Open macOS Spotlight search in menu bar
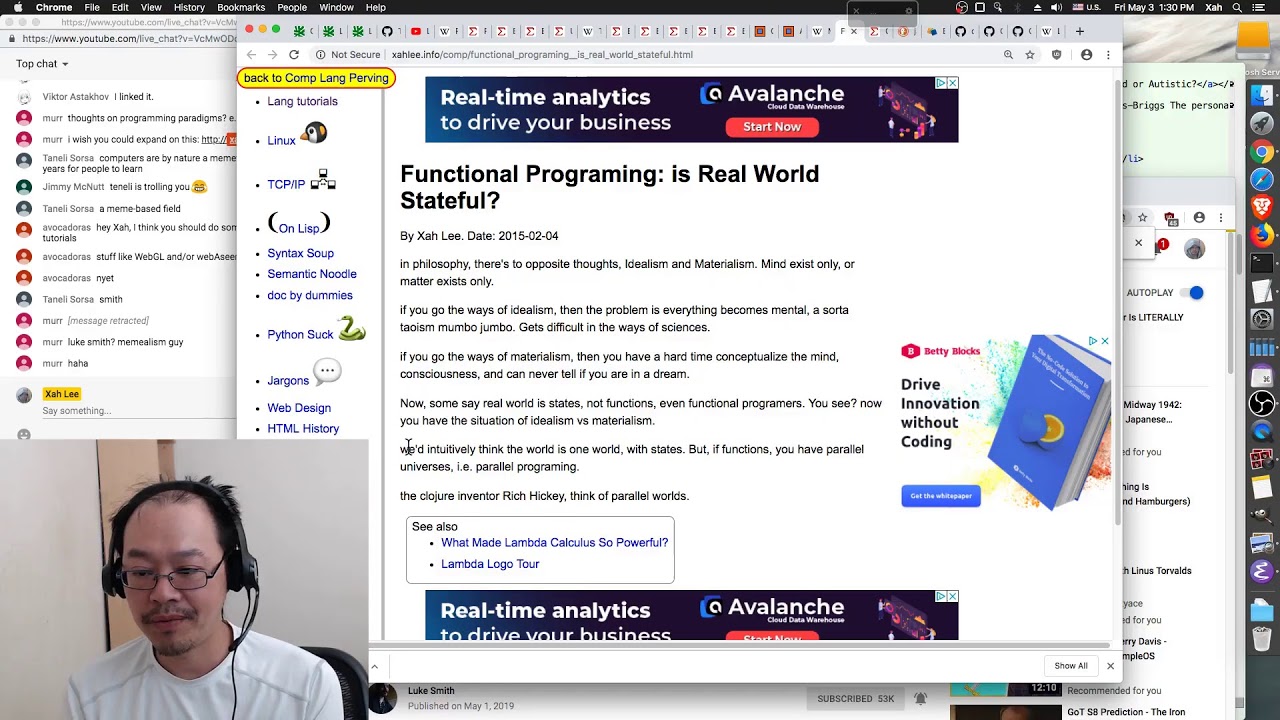Screen dimensions: 1280x720 1237,8
